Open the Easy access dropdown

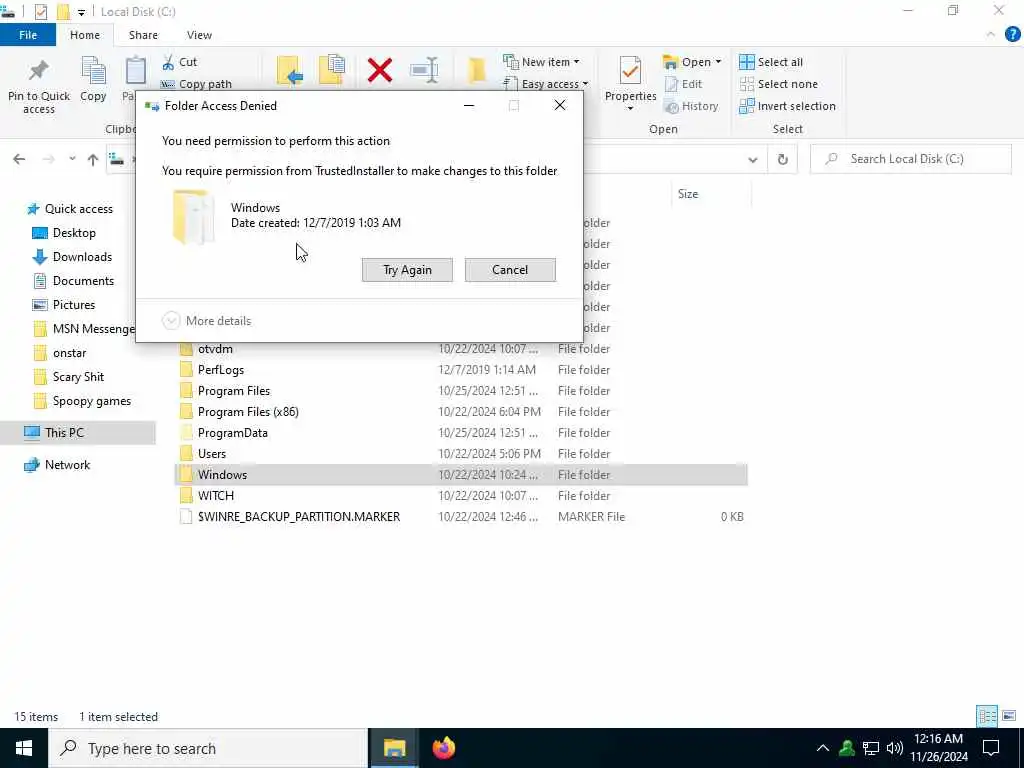546,84
